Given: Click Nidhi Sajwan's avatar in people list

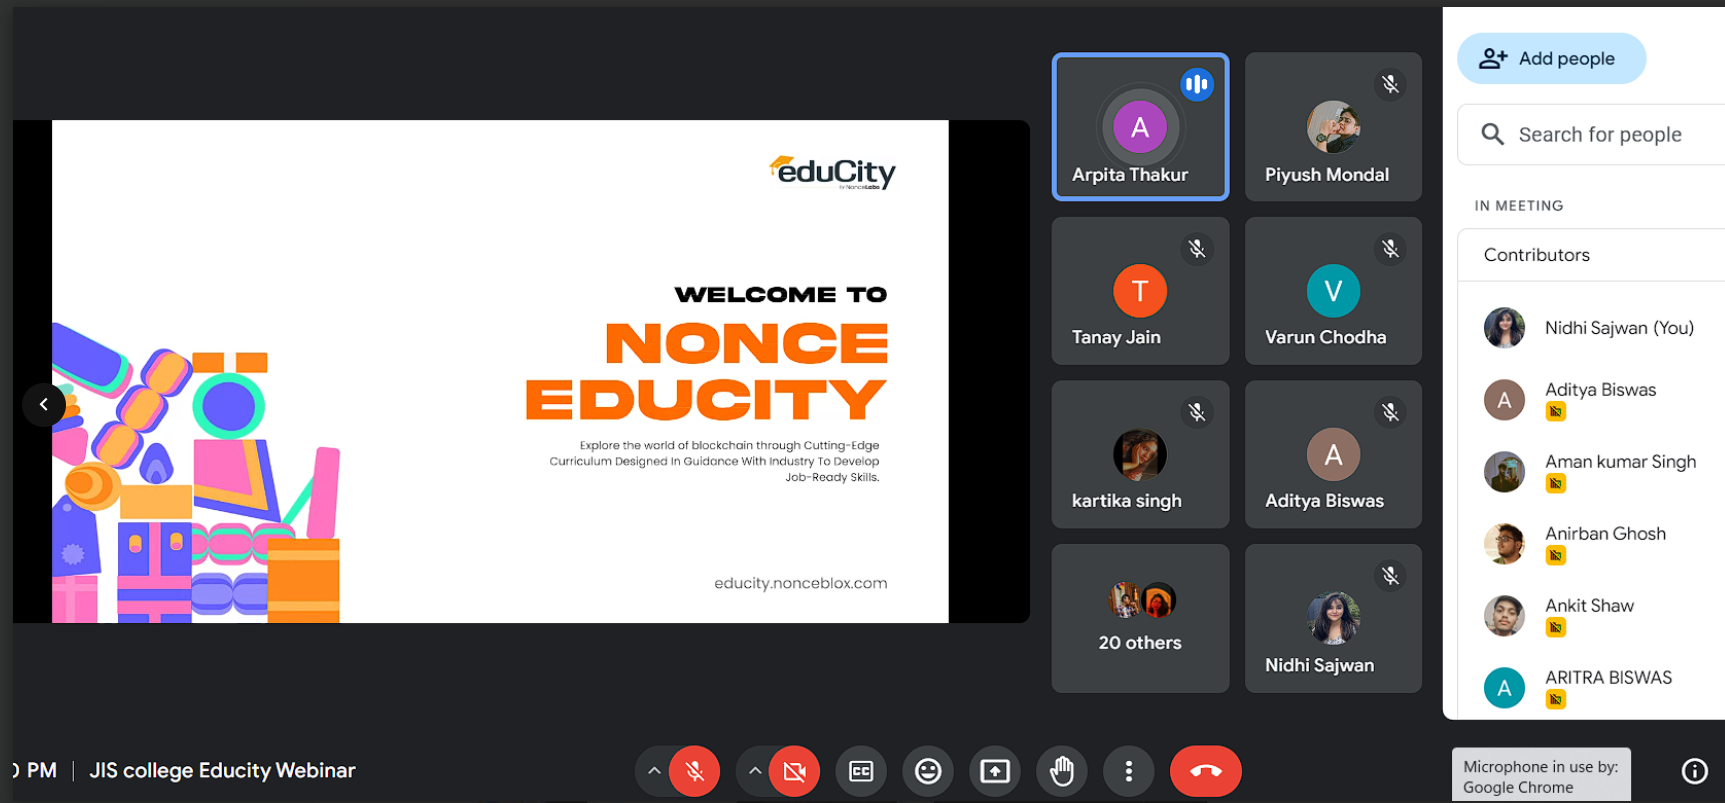Looking at the screenshot, I should 1504,328.
